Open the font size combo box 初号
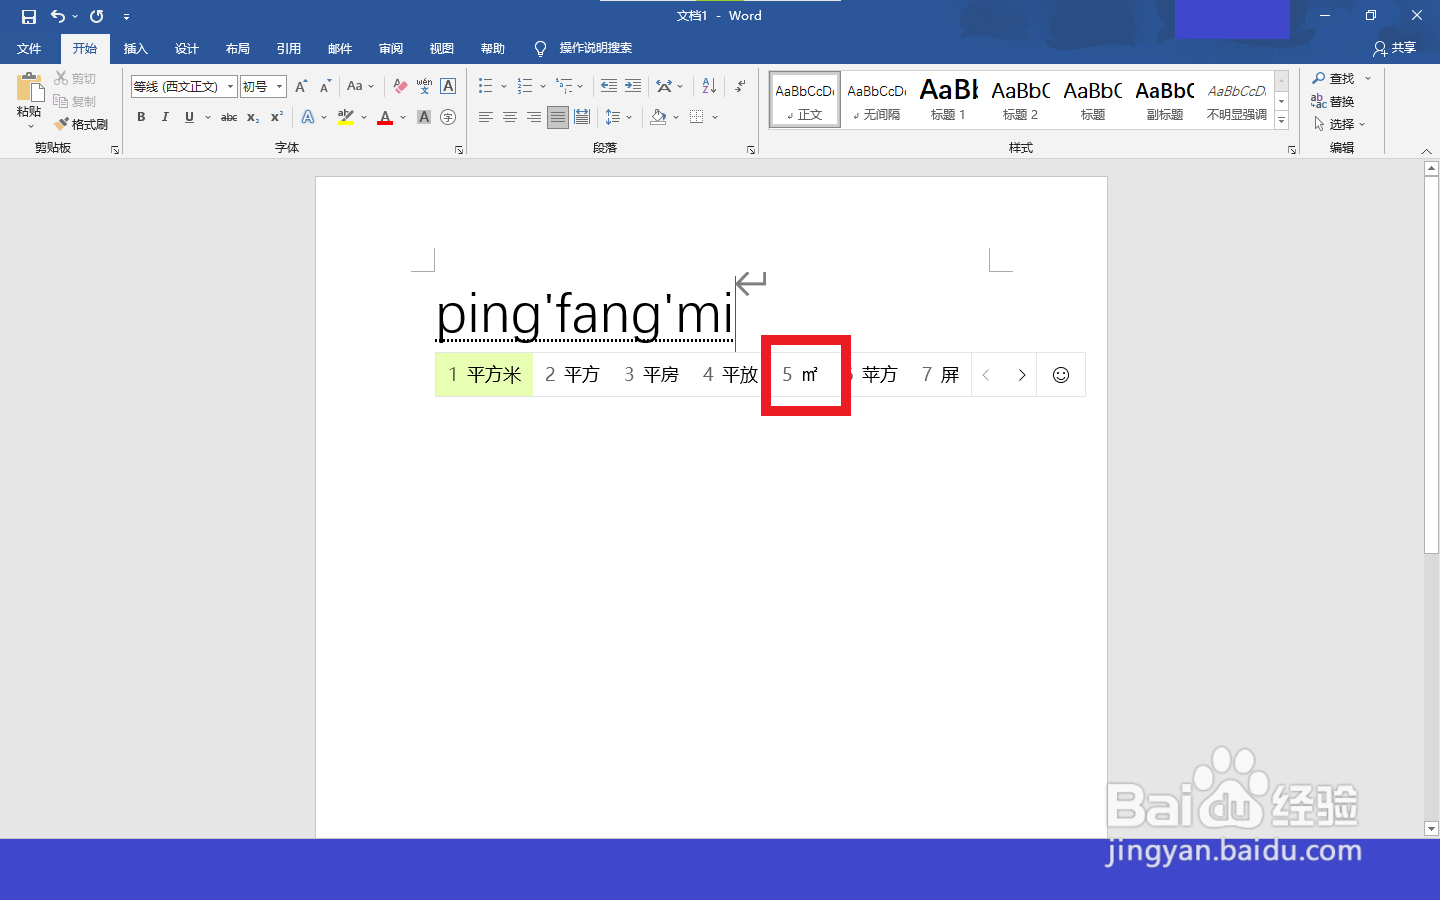The width and height of the screenshot is (1440, 900). click(263, 87)
